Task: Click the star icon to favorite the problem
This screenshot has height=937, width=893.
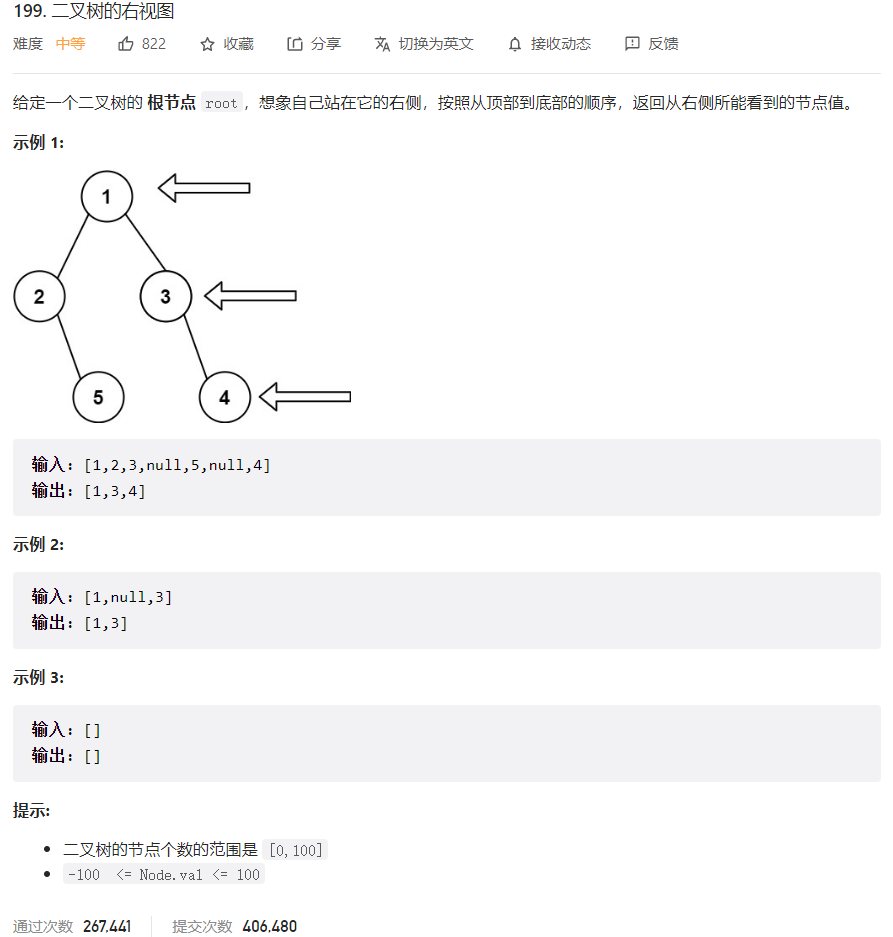Action: (208, 44)
